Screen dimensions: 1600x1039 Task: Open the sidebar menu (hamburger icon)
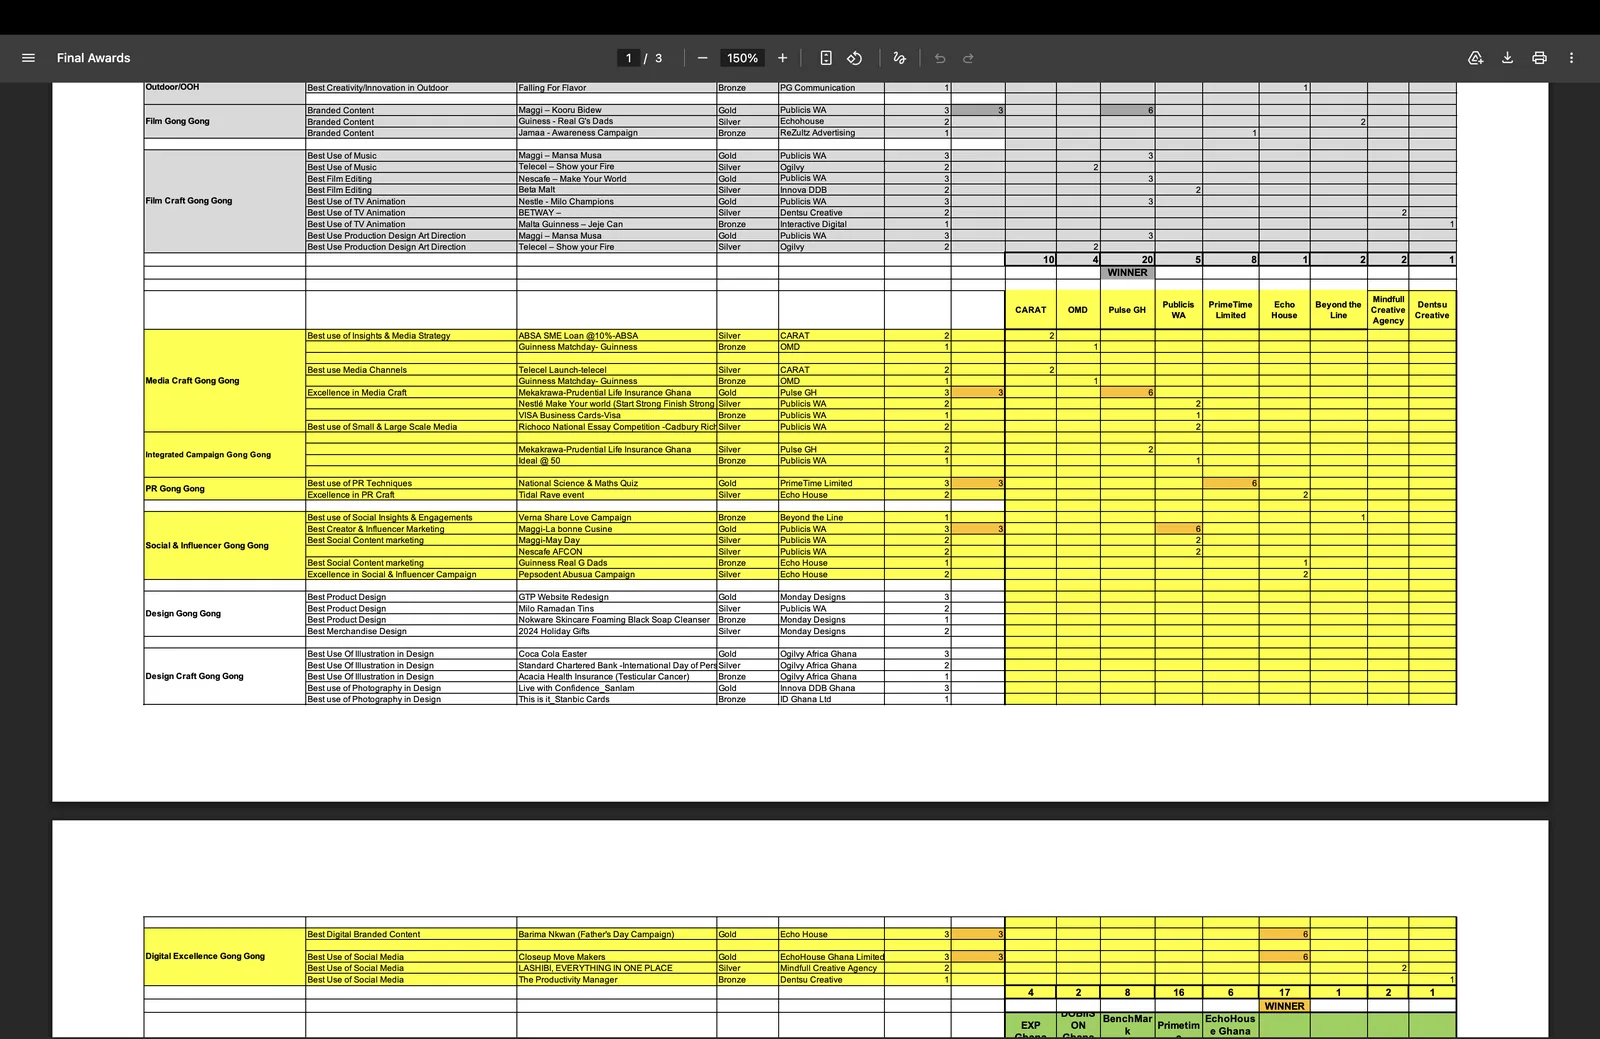[x=29, y=58]
